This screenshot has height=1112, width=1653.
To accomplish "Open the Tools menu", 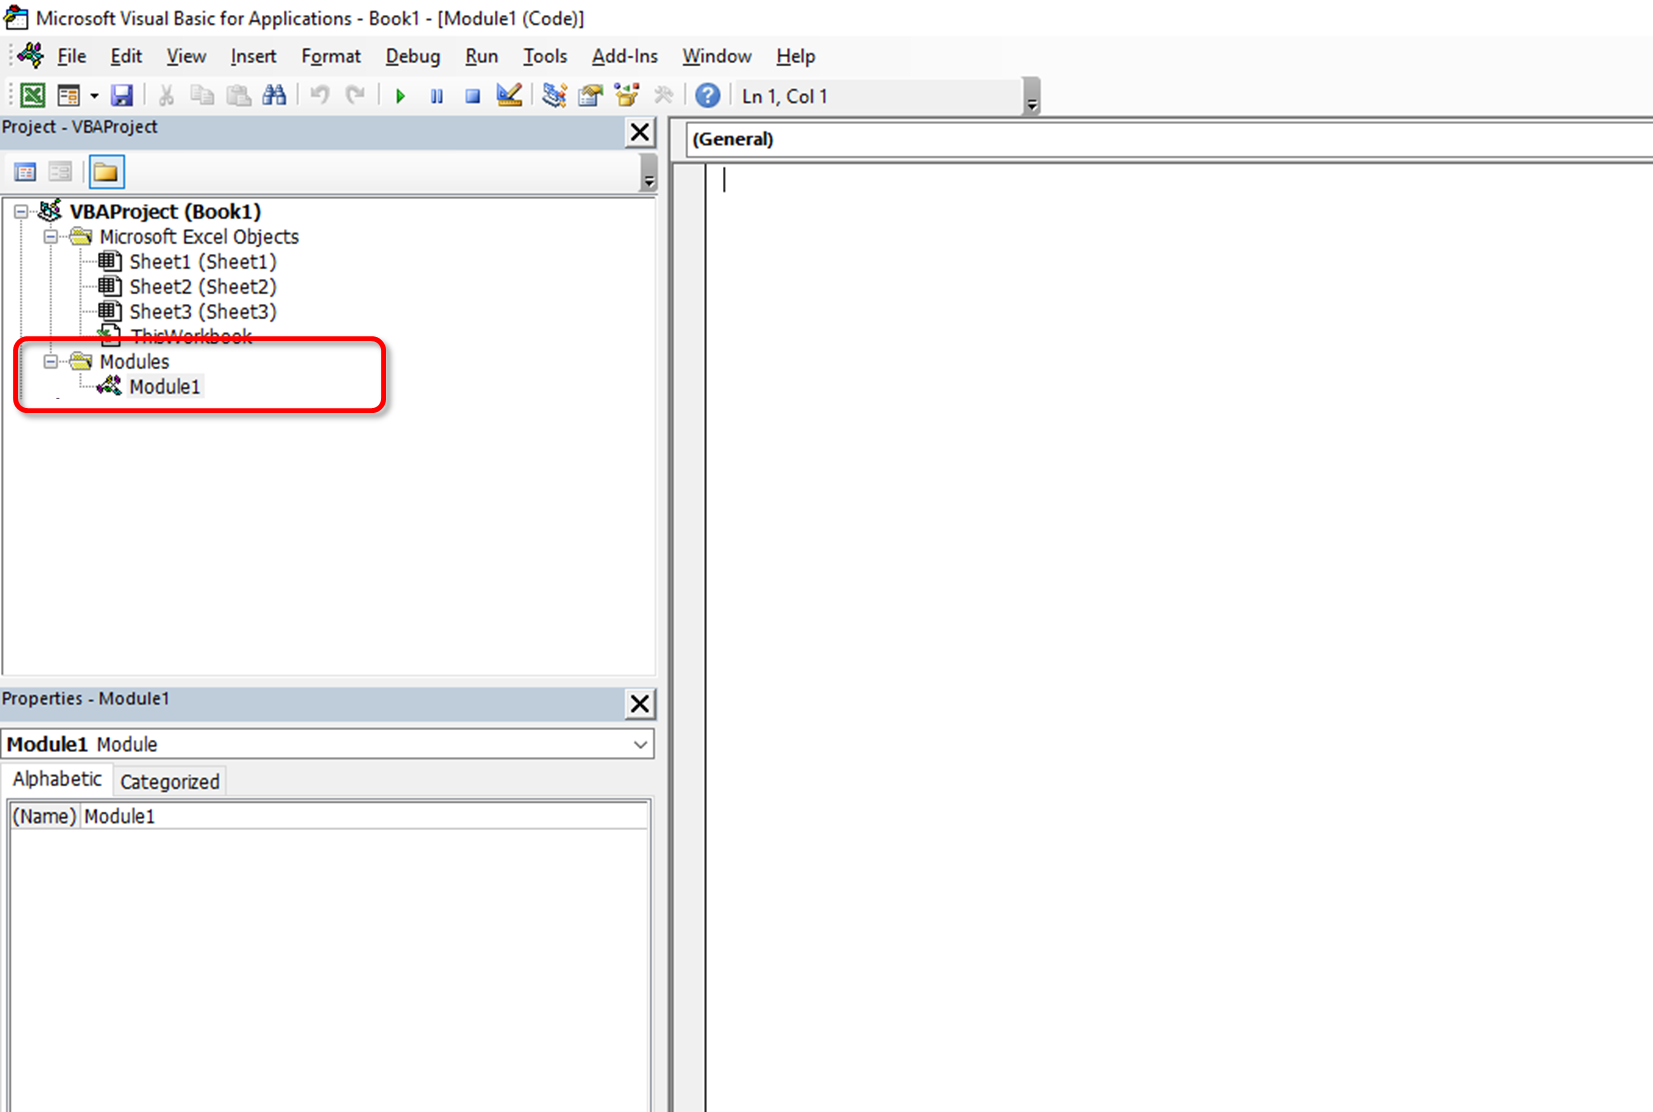I will (x=545, y=56).
